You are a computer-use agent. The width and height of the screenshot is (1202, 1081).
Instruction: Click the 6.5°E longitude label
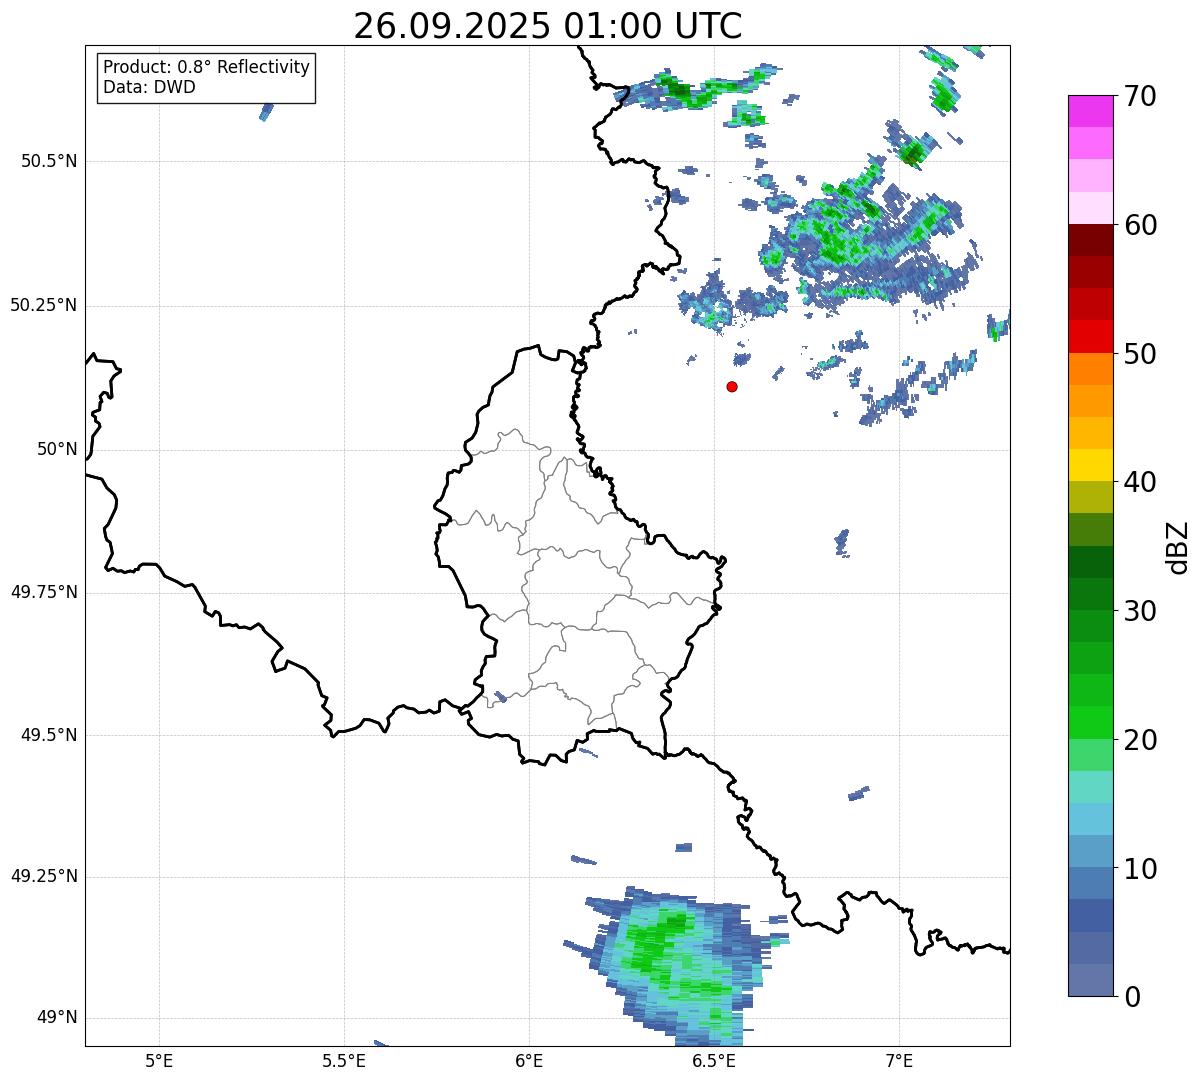[714, 1060]
